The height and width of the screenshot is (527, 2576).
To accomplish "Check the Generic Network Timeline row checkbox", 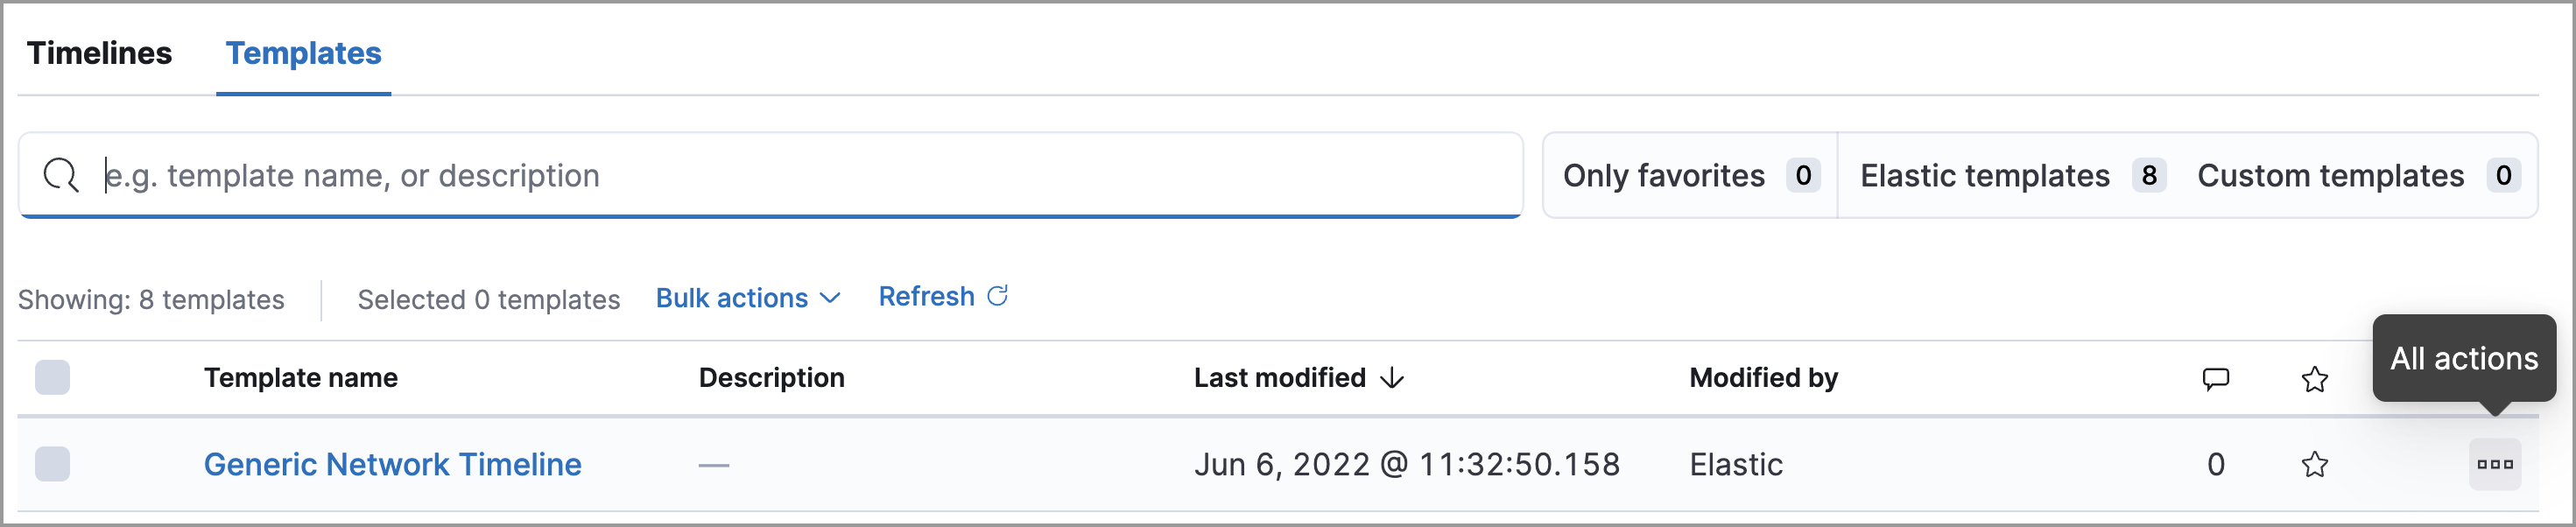I will pyautogui.click(x=52, y=464).
